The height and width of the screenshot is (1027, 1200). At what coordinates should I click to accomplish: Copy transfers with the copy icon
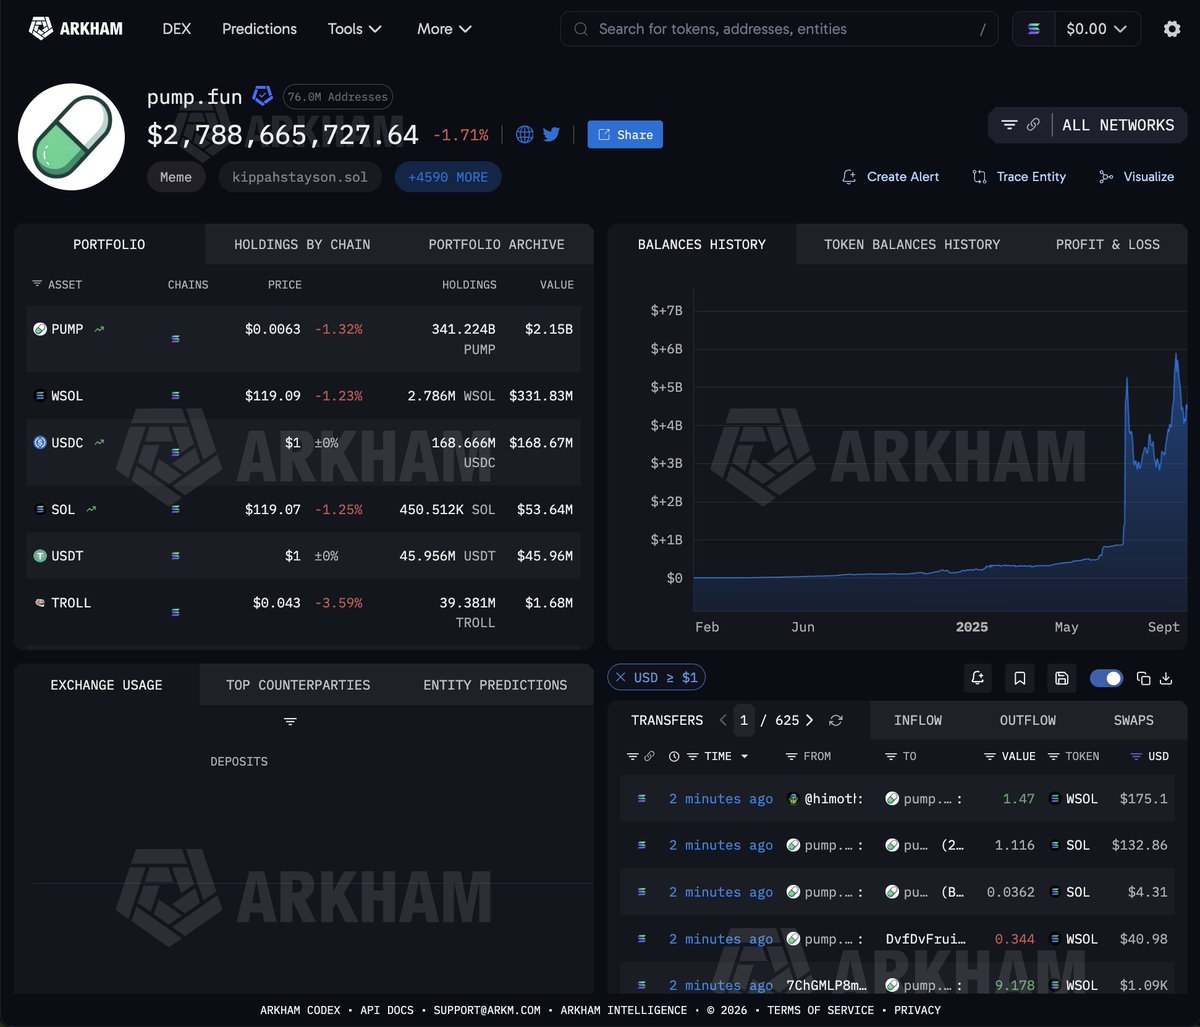click(1144, 678)
